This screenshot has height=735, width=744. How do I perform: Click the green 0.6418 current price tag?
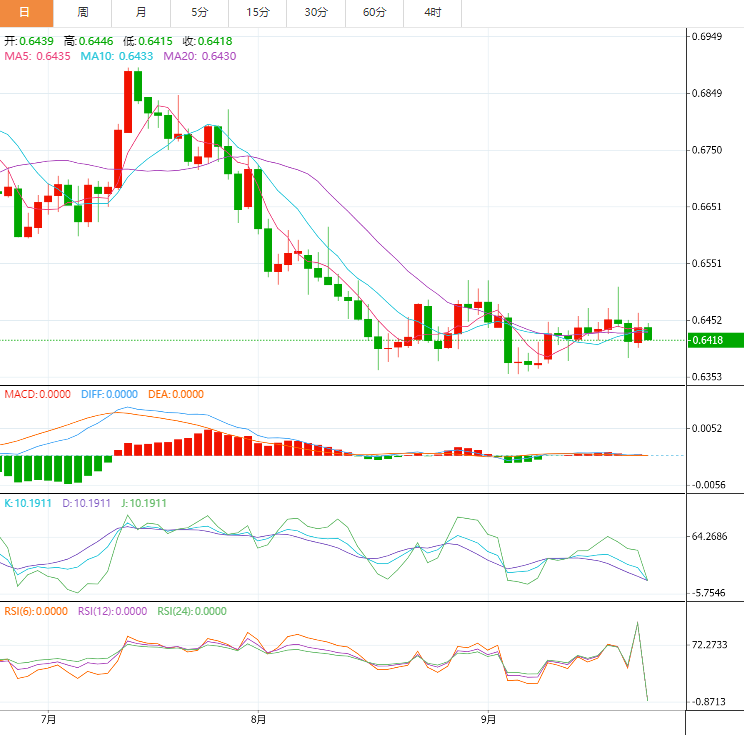tap(715, 340)
